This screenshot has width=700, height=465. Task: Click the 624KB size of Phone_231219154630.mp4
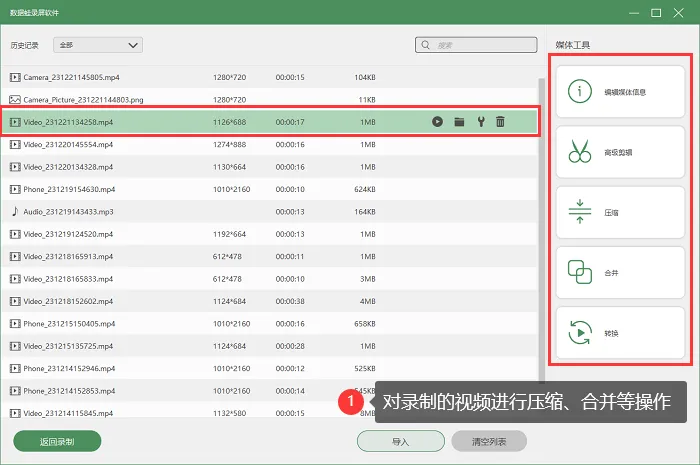(x=365, y=189)
